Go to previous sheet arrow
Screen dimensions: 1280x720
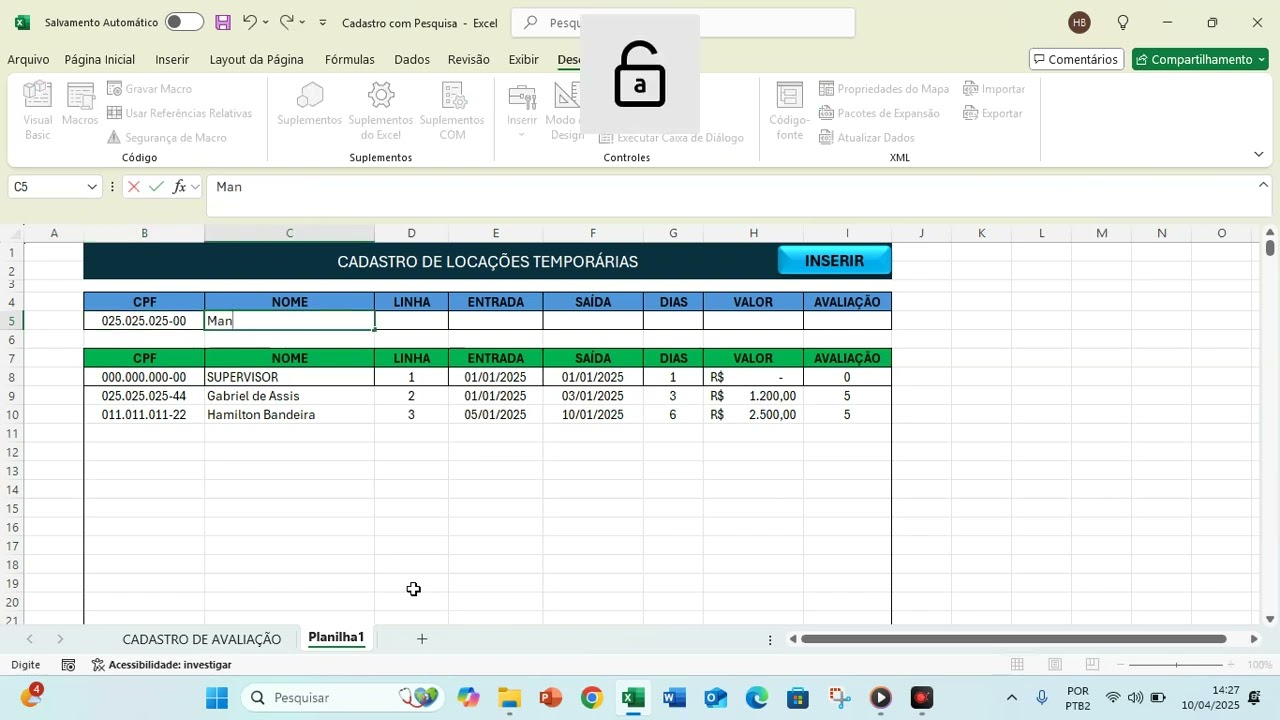(x=30, y=639)
